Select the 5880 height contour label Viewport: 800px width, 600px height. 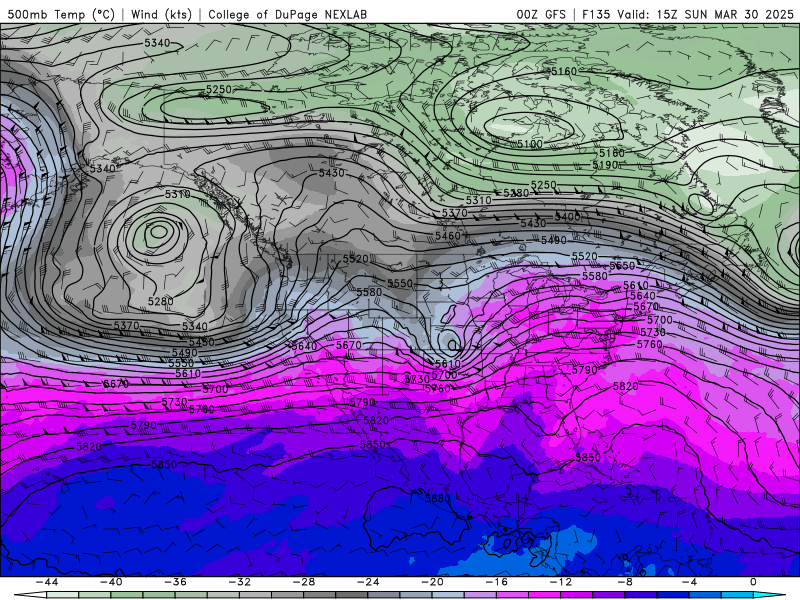point(437,498)
